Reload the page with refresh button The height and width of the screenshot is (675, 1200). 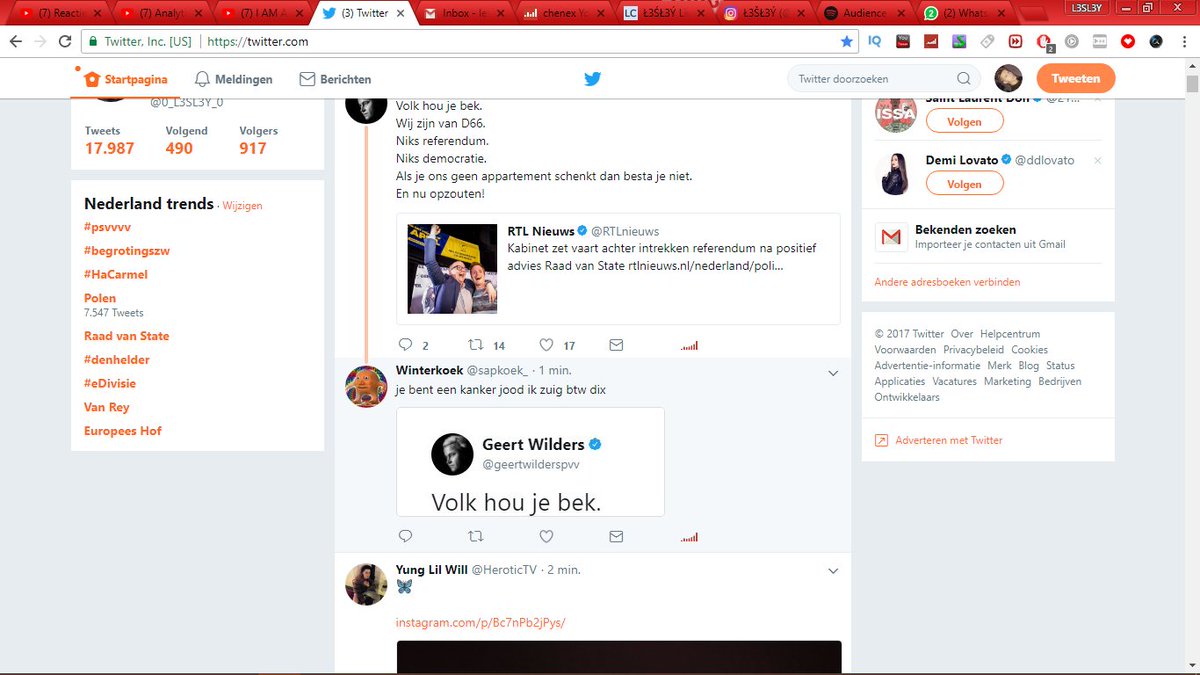(x=64, y=42)
